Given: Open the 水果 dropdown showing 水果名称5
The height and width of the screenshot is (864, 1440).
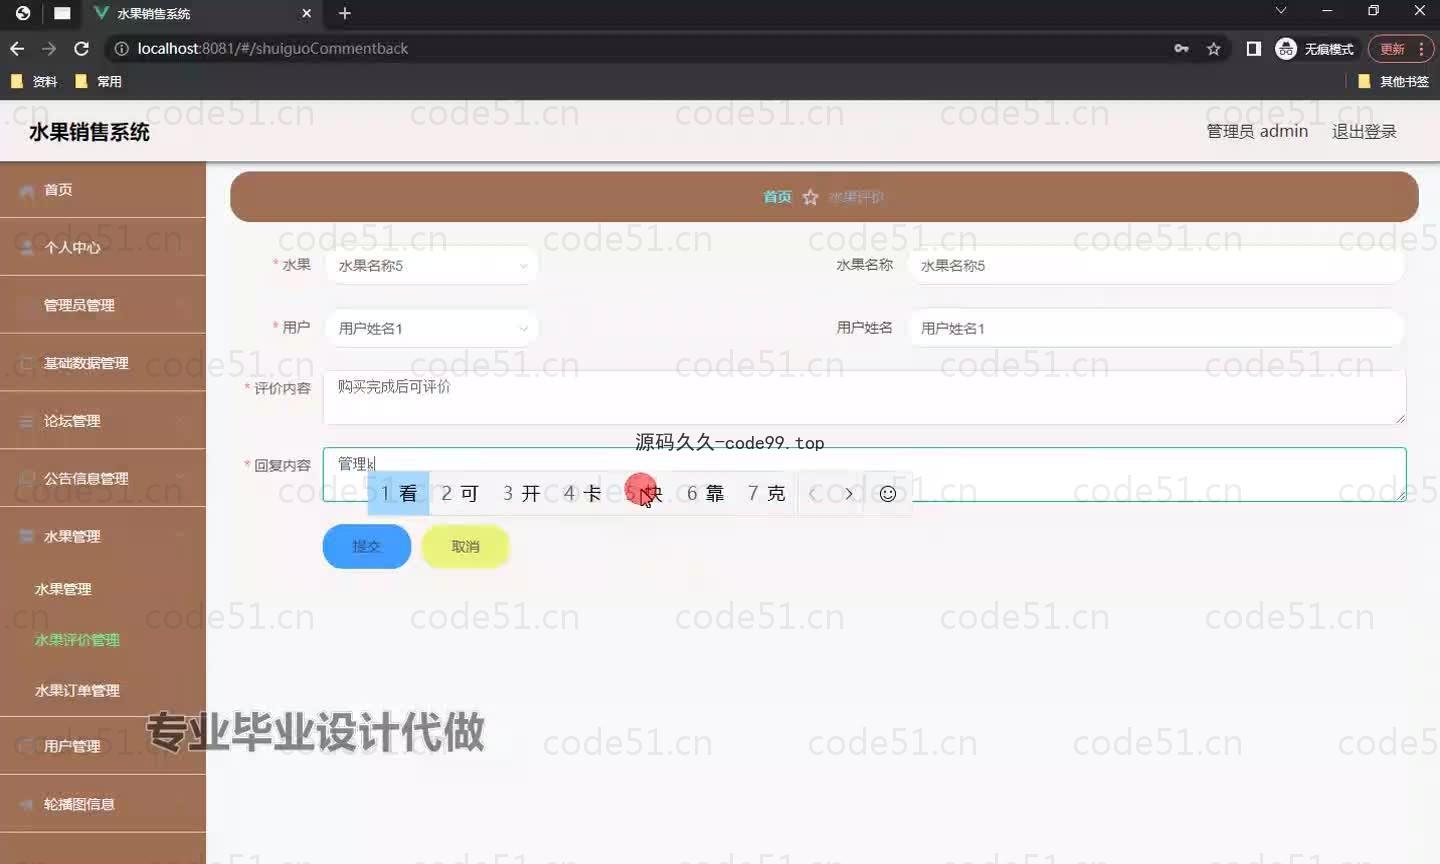Looking at the screenshot, I should coord(431,266).
